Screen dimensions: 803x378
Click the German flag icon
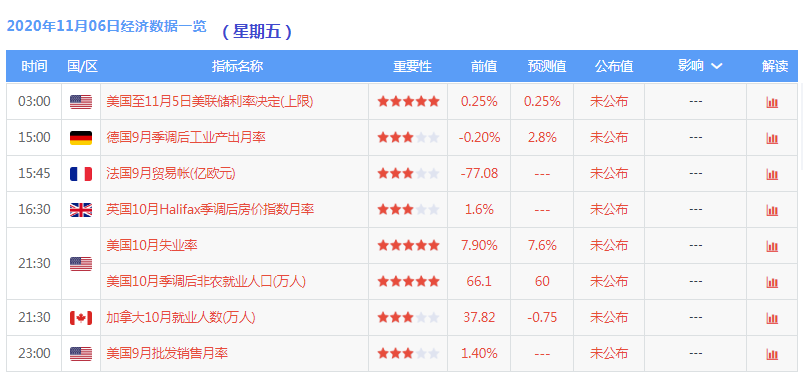point(81,138)
